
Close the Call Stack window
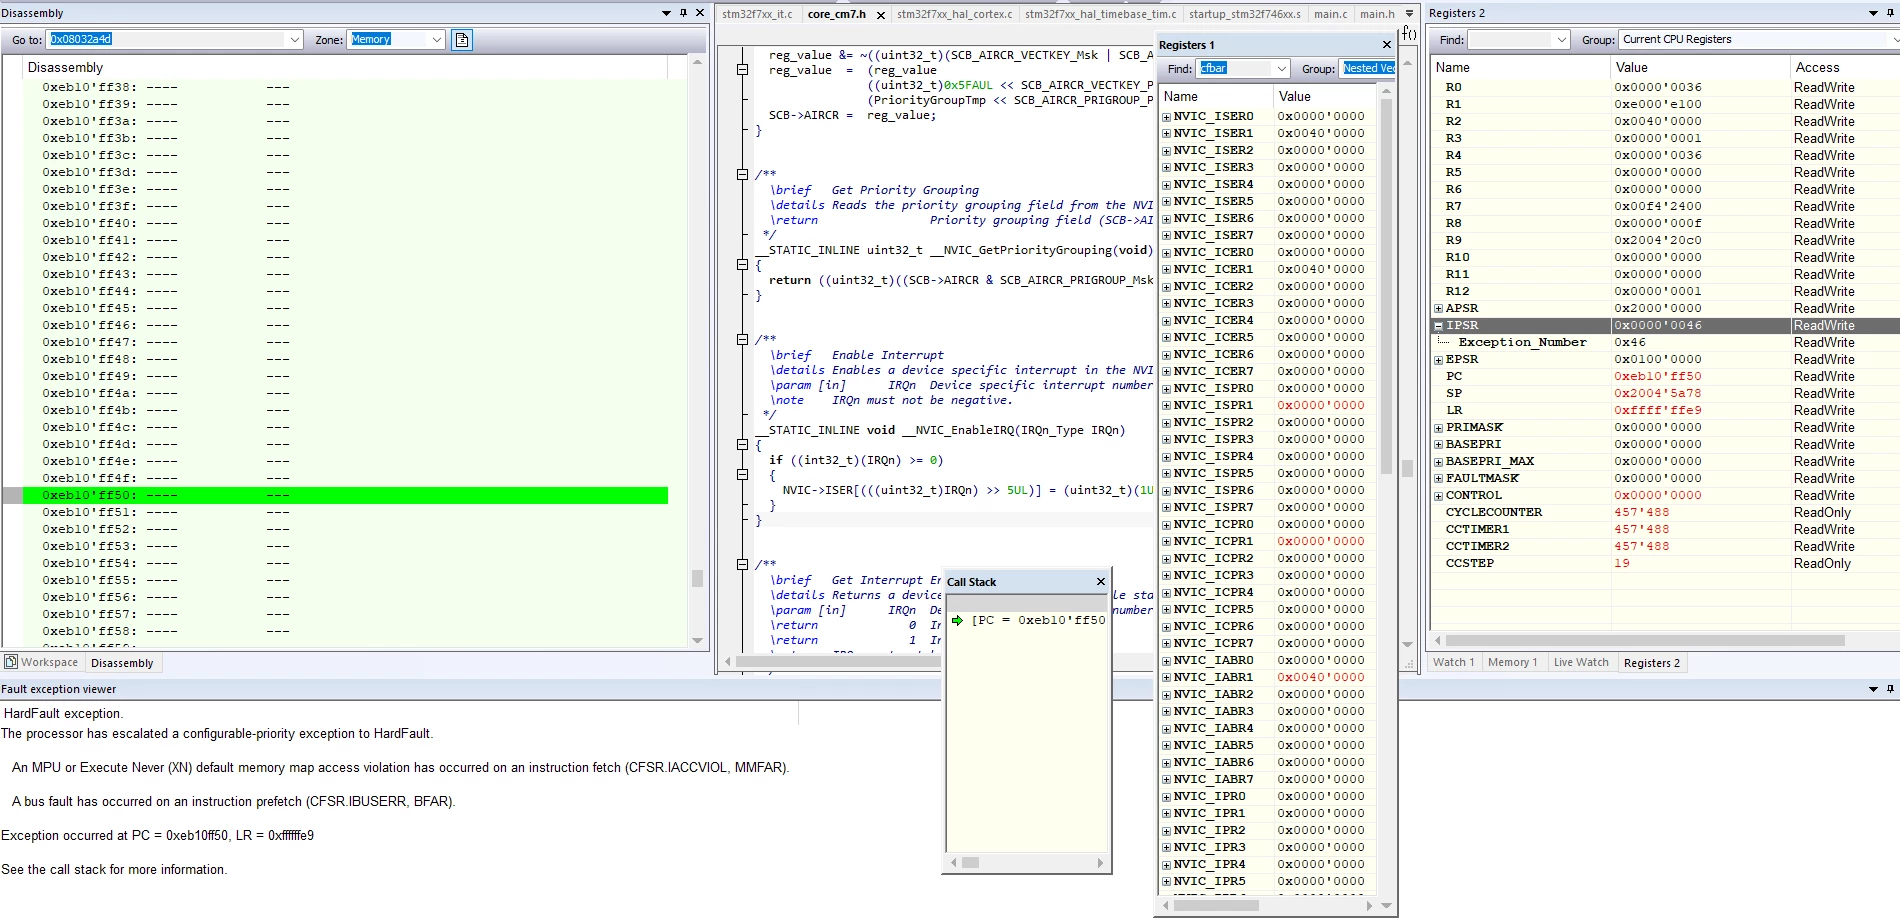(1101, 582)
